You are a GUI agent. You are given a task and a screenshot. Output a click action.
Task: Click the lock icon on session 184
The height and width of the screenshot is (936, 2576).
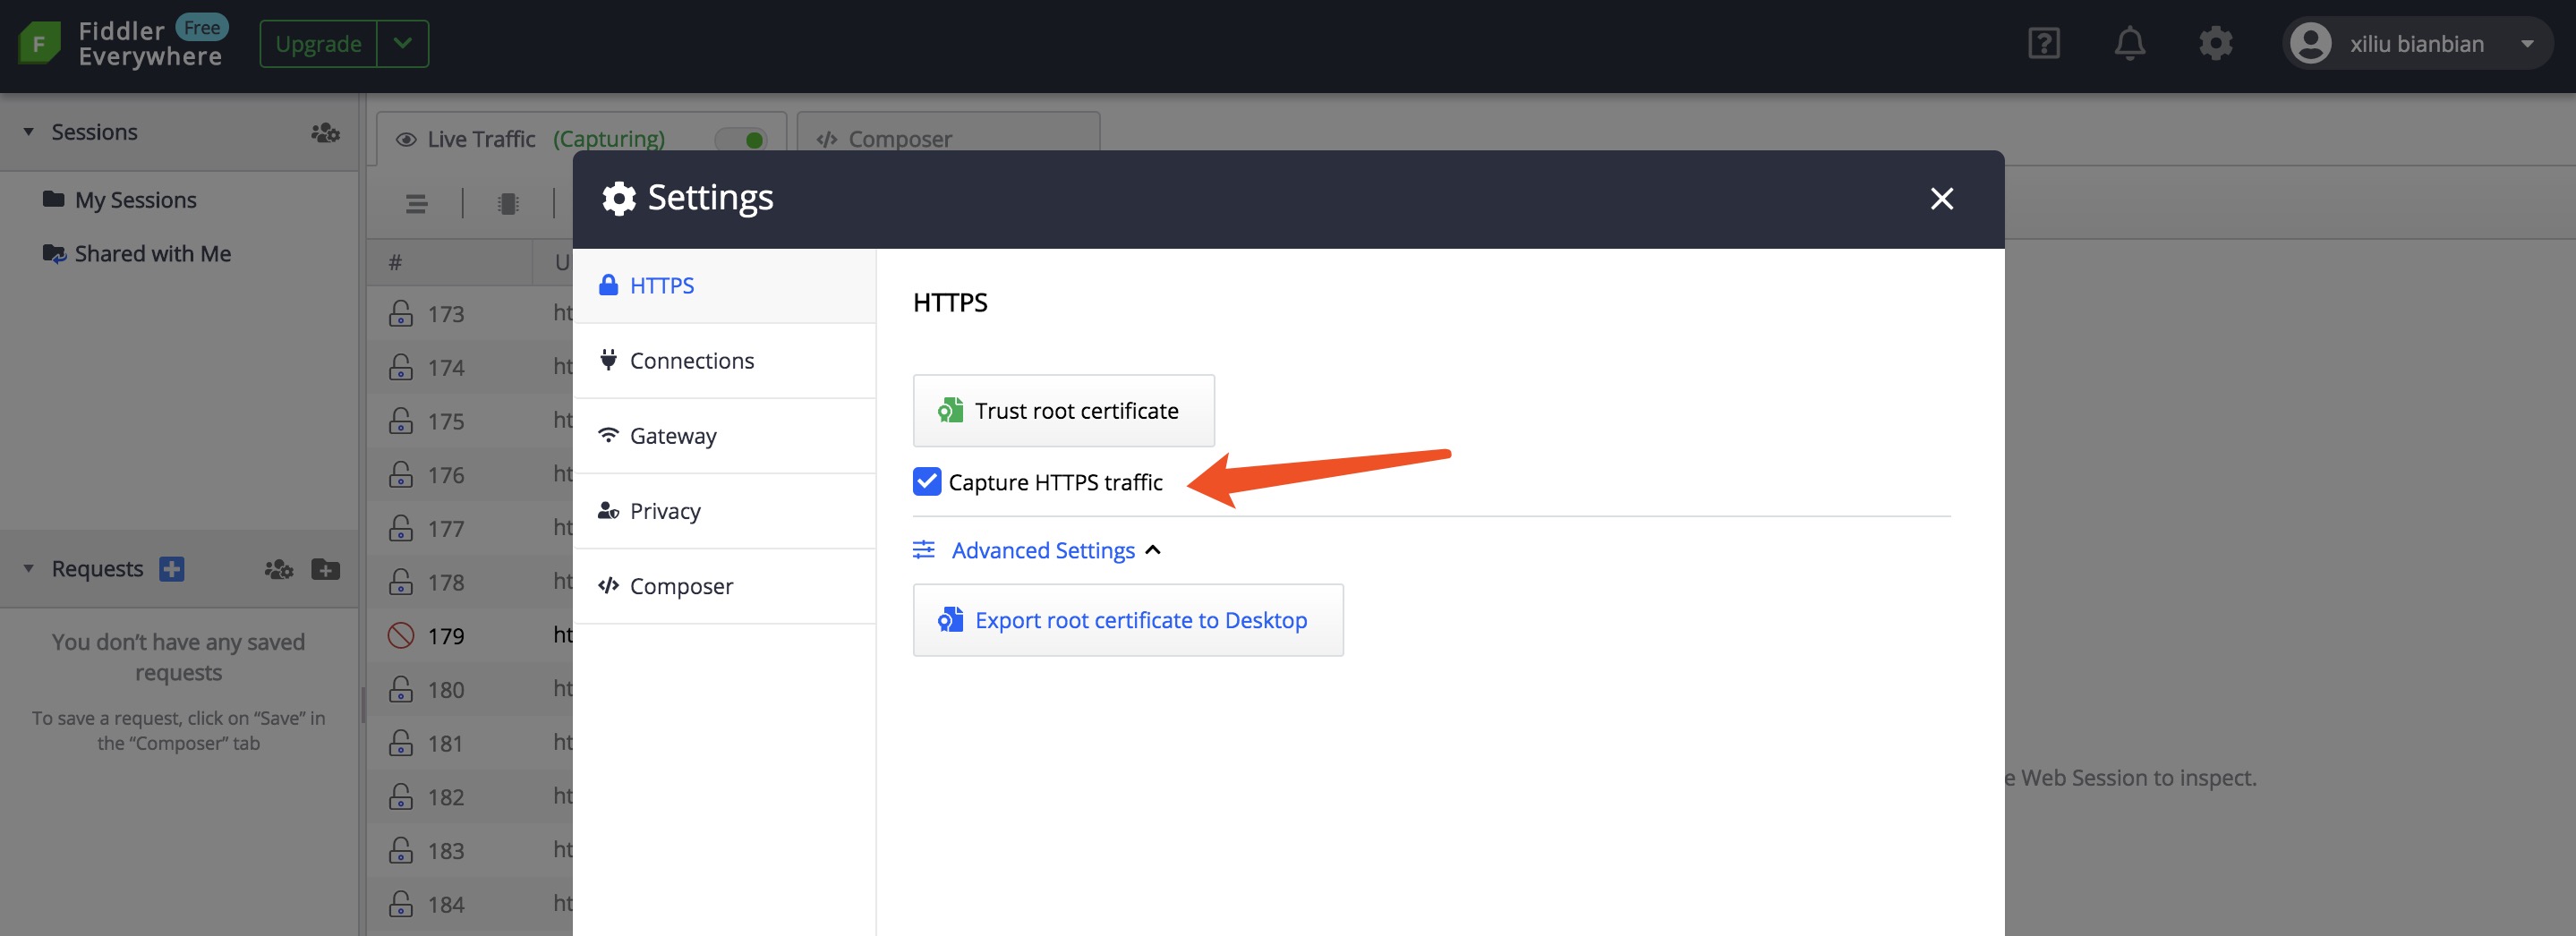point(400,903)
